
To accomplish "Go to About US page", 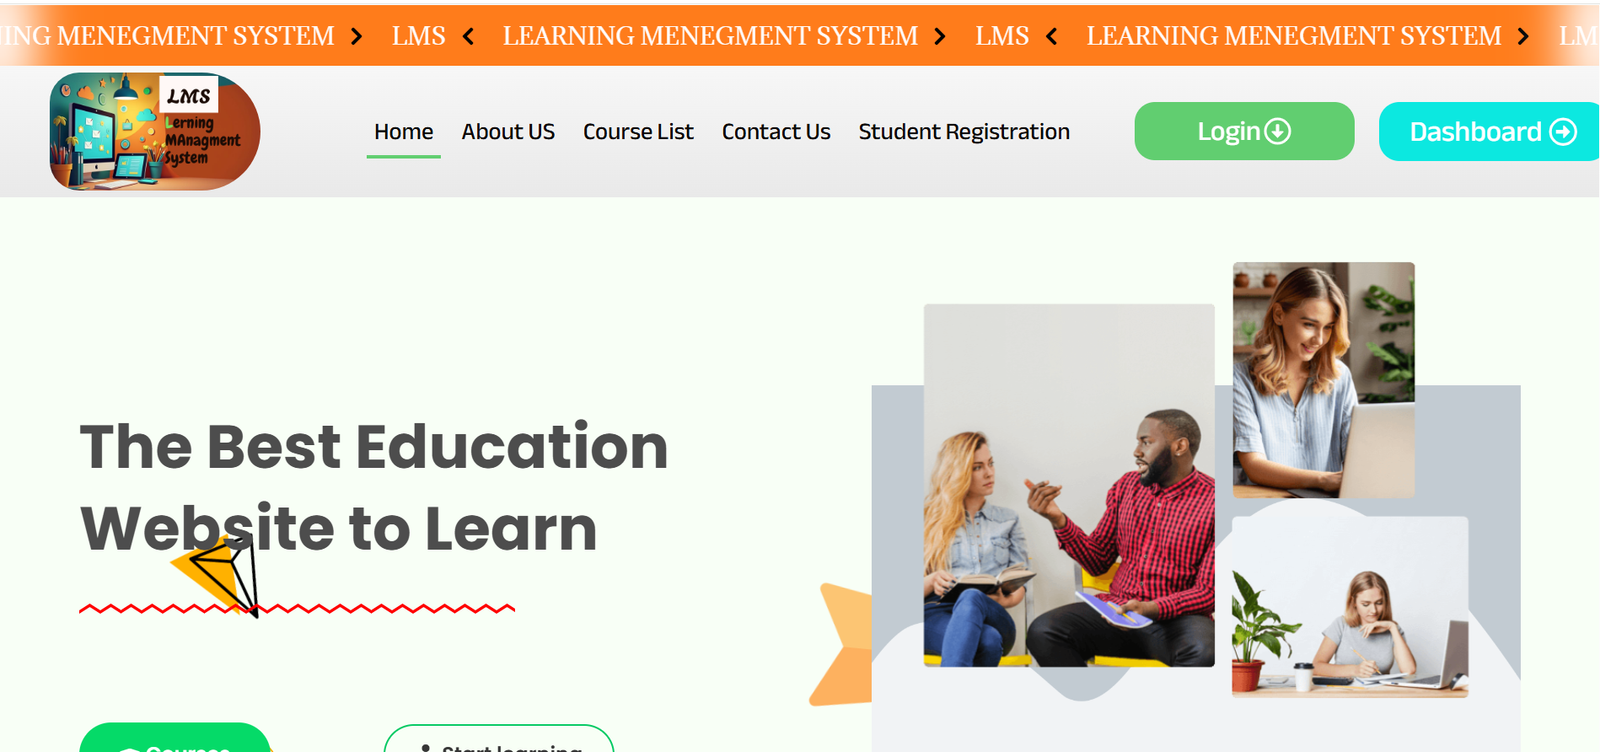I will (x=508, y=132).
